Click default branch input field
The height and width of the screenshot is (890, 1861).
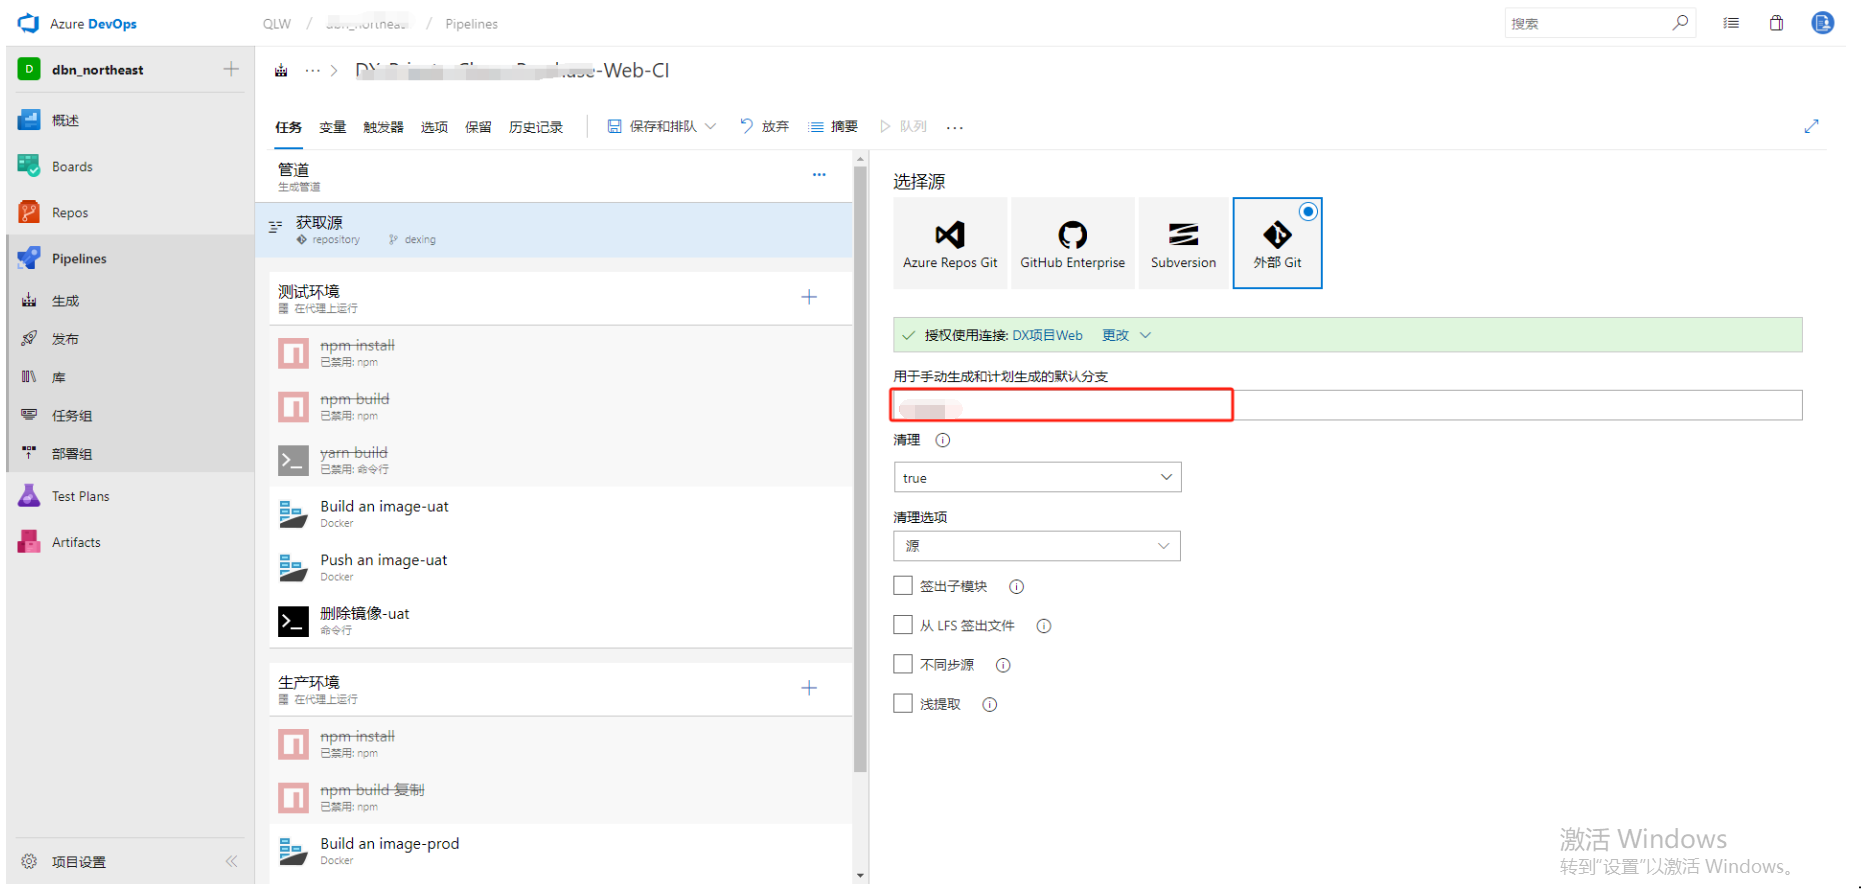1347,405
